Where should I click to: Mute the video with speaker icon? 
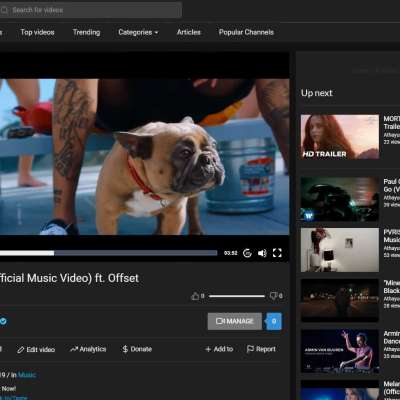point(262,253)
